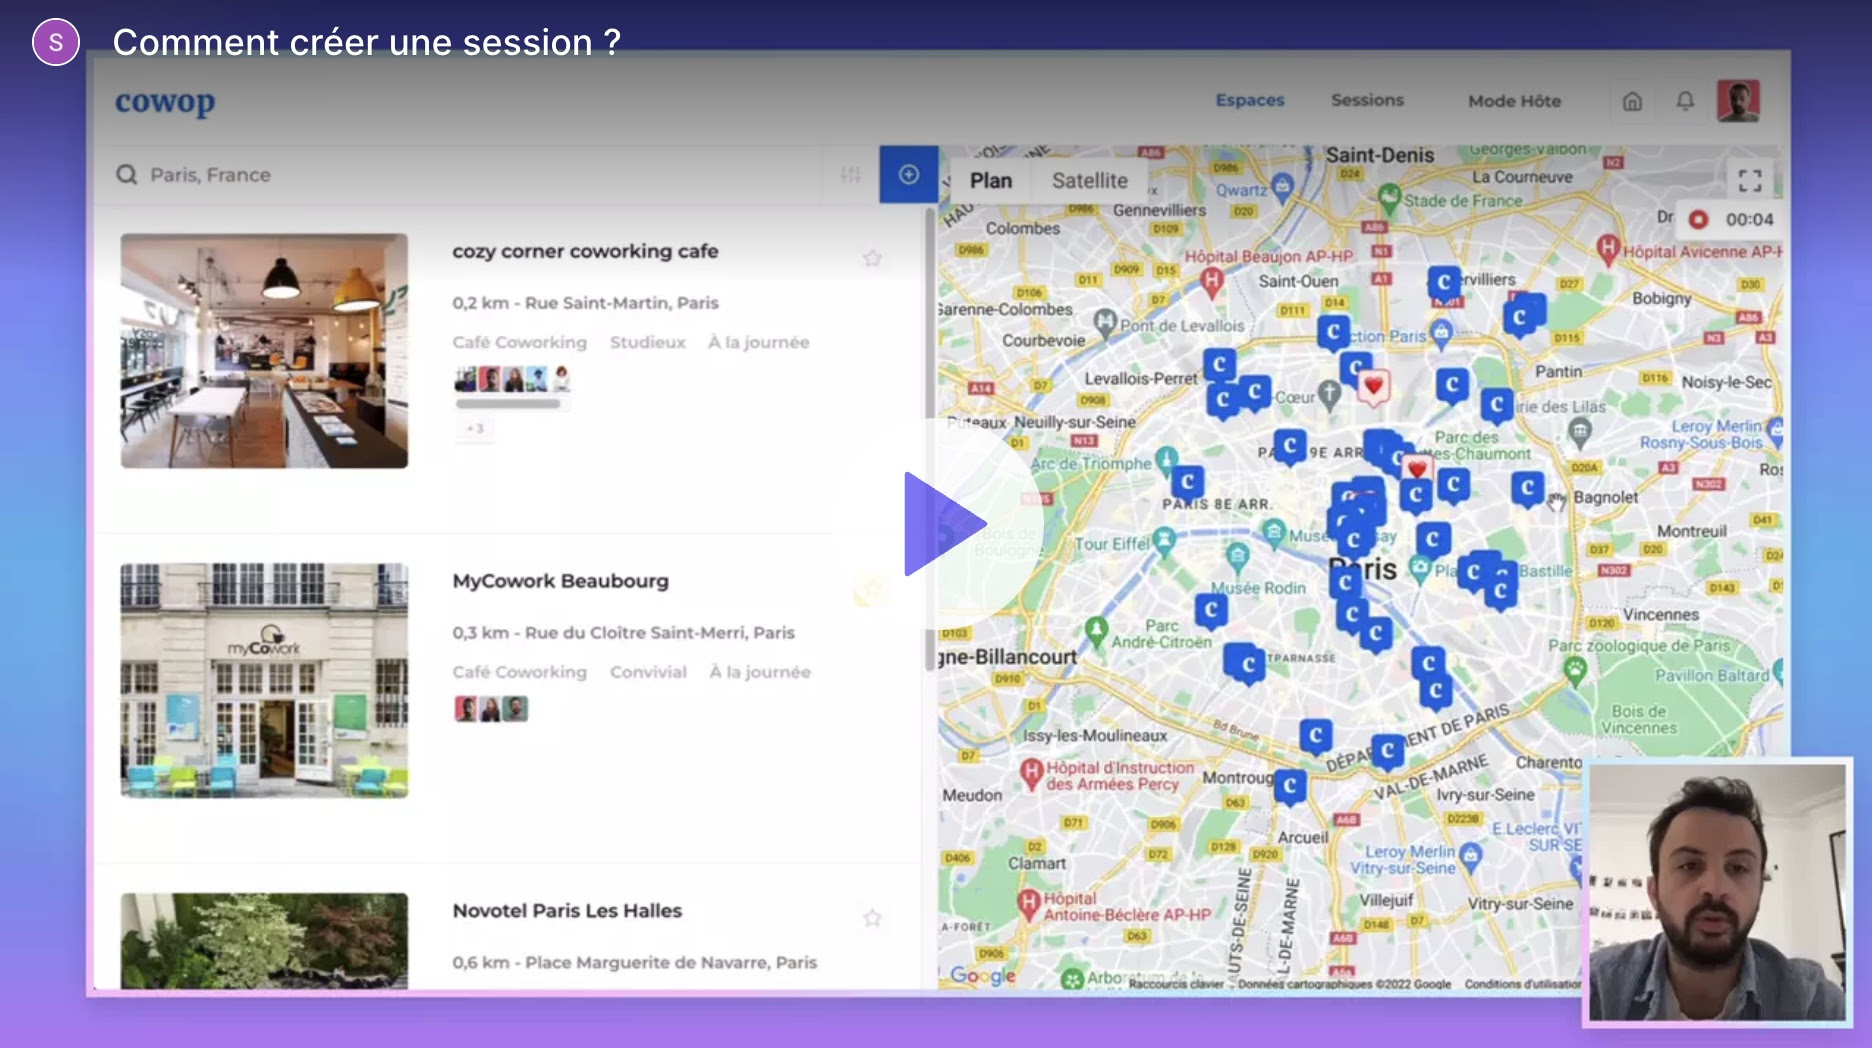Switch to Mode Hôte
This screenshot has width=1872, height=1048.
(x=1514, y=101)
